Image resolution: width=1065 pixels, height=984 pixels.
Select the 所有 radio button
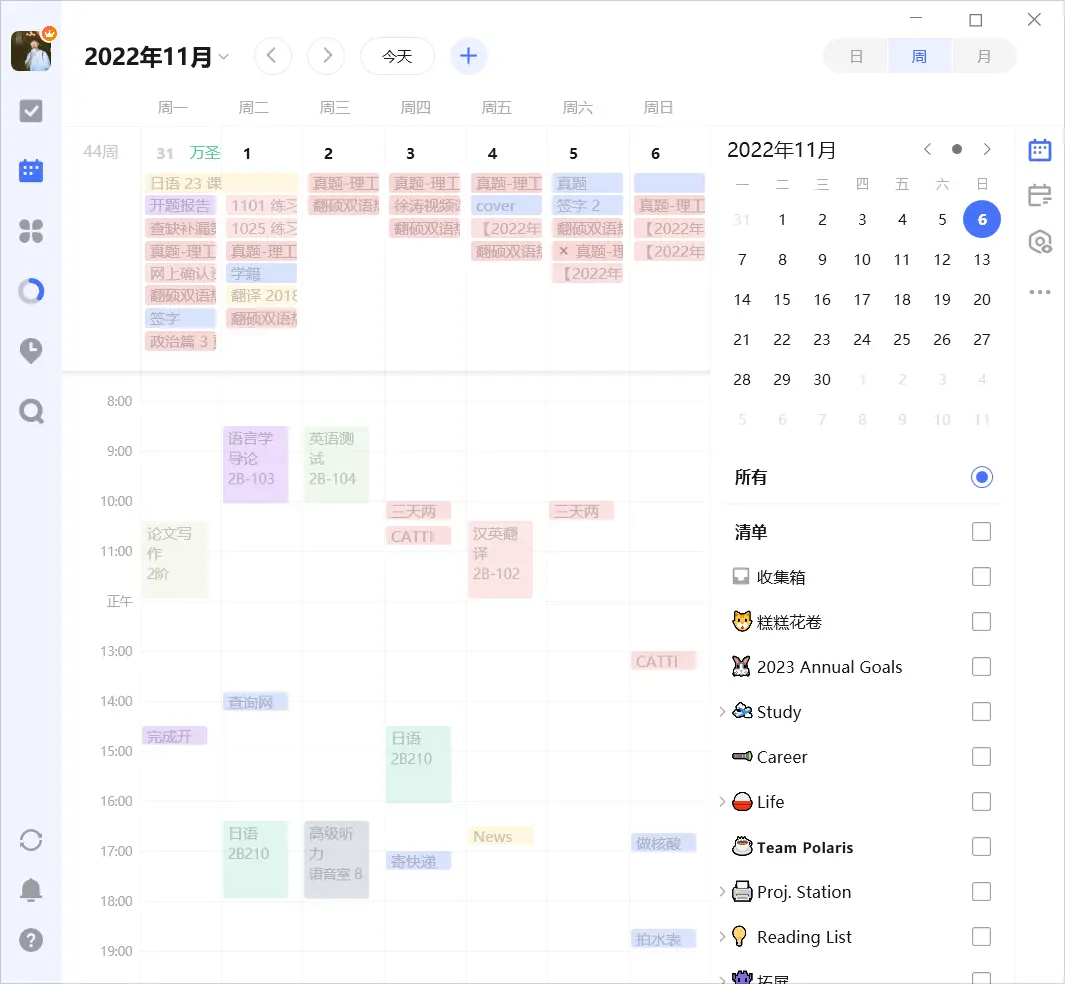pyautogui.click(x=981, y=477)
